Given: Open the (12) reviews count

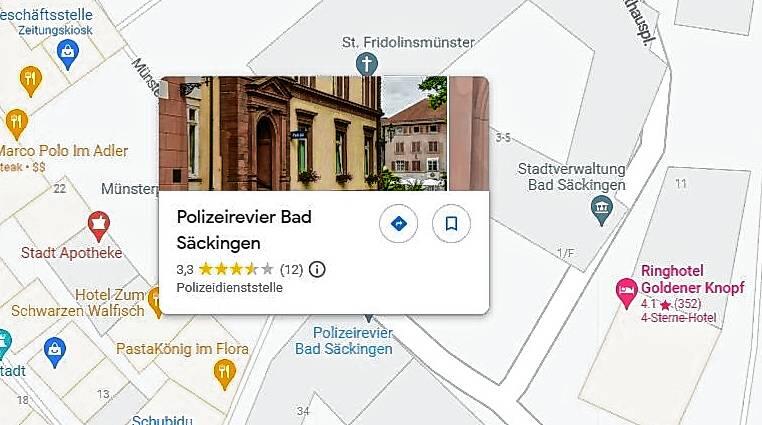Looking at the screenshot, I should [292, 269].
